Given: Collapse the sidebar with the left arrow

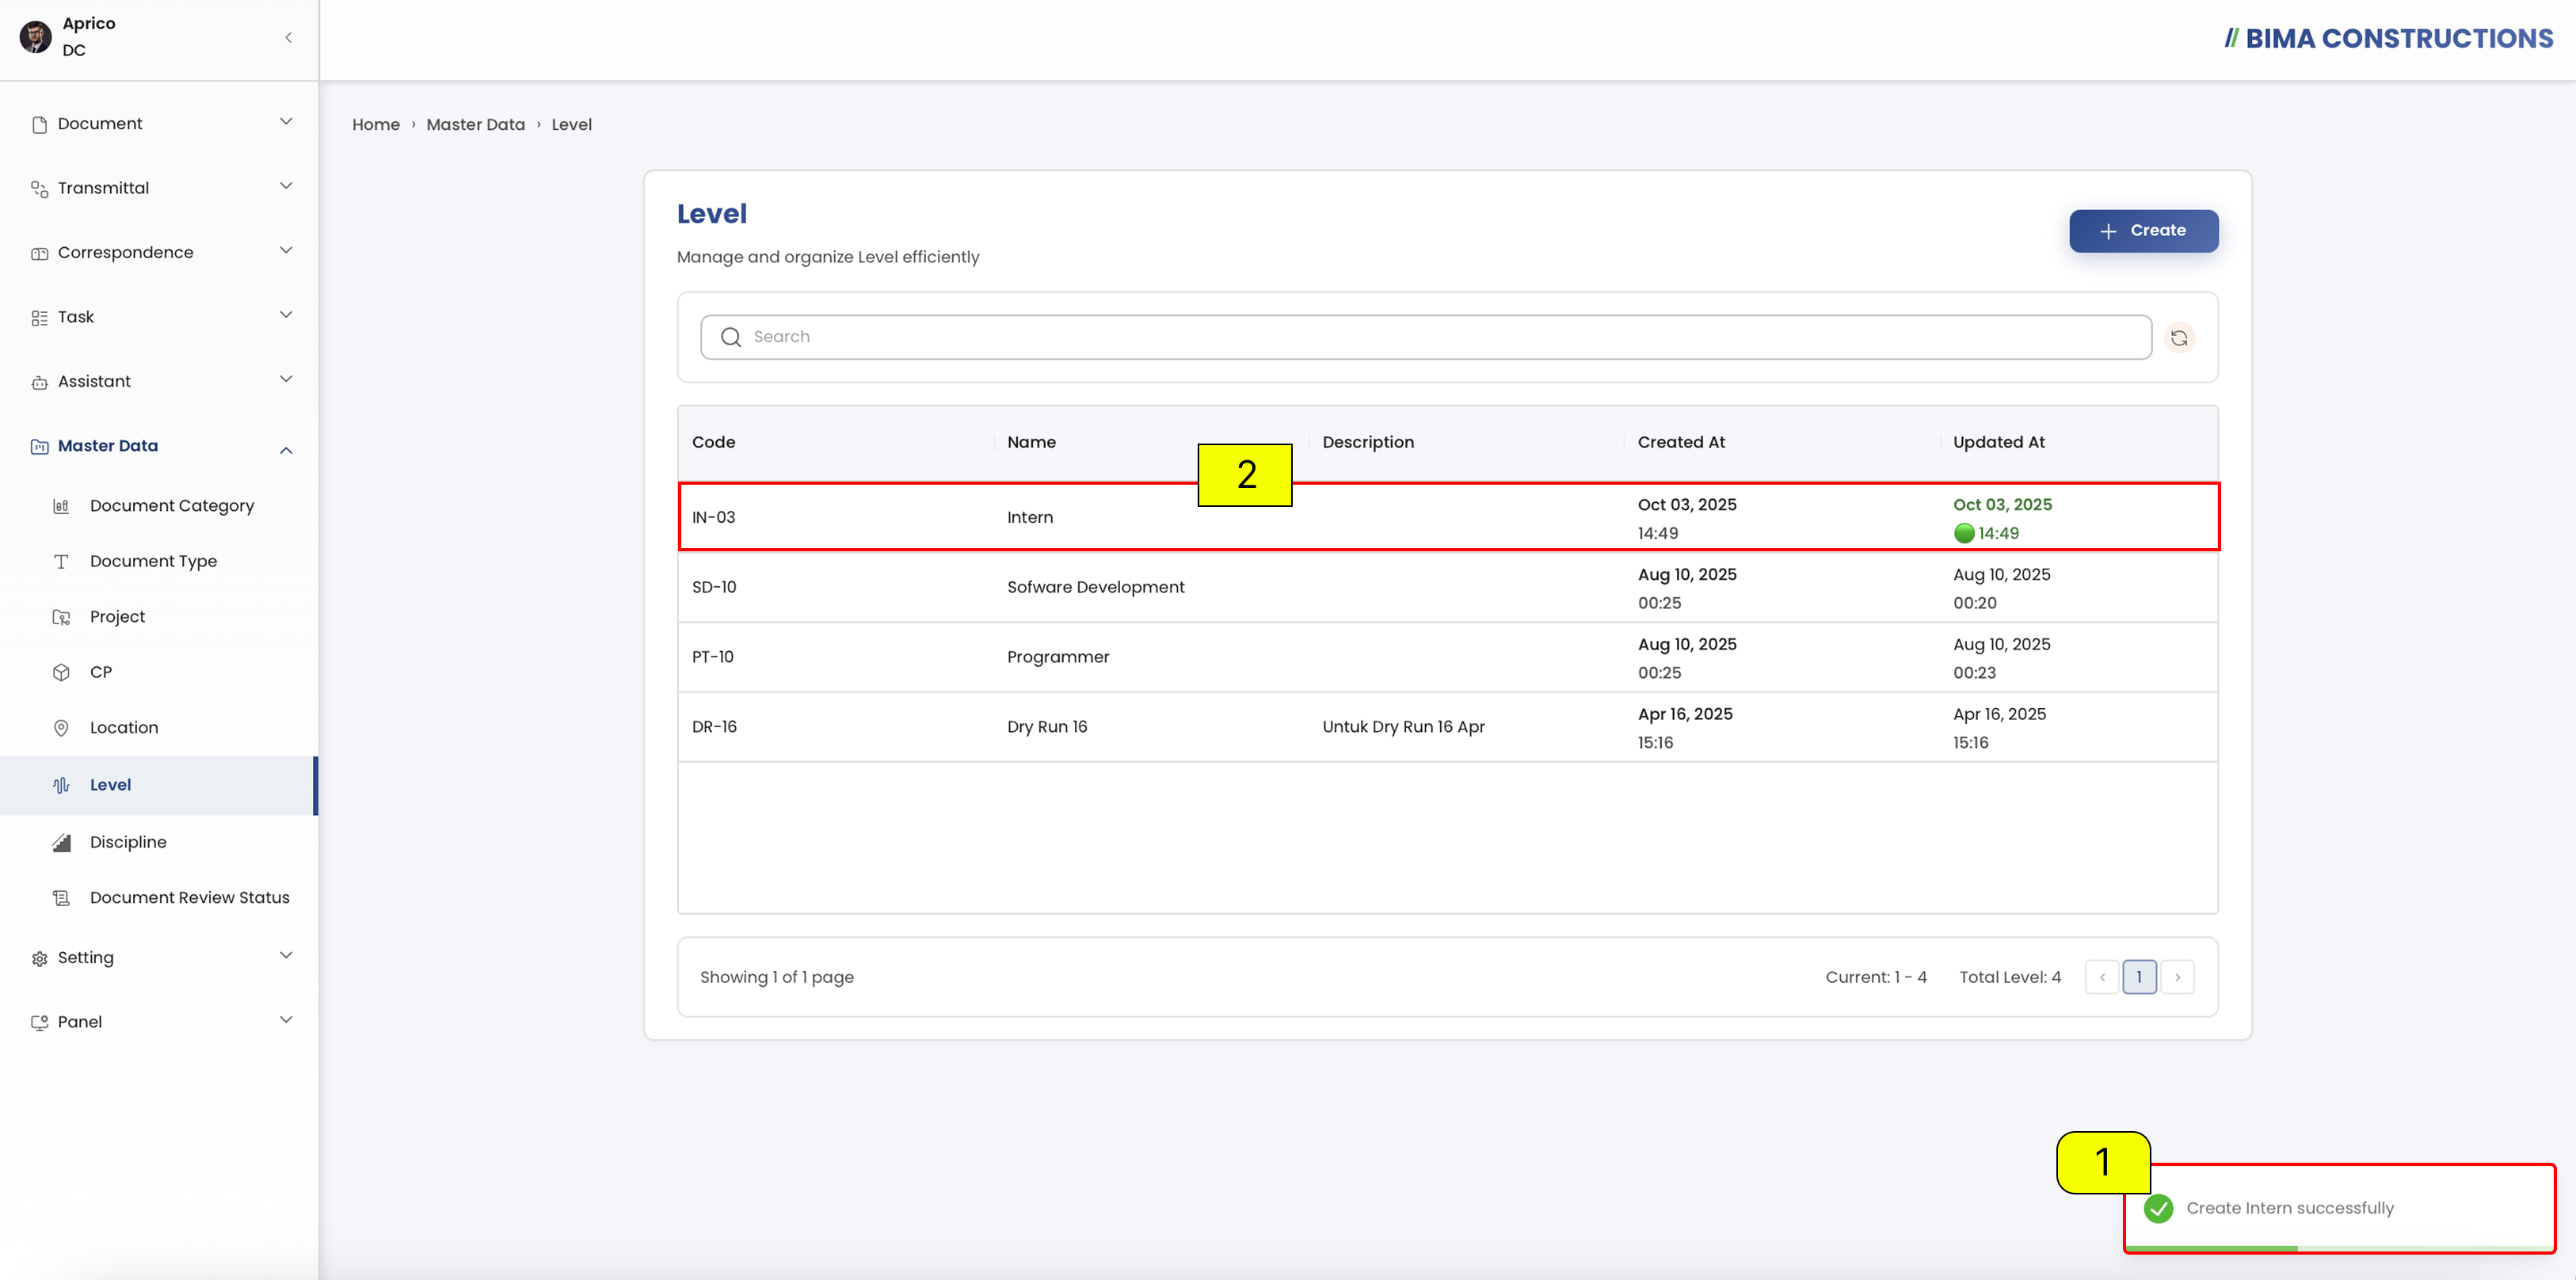Looking at the screenshot, I should tap(288, 38).
